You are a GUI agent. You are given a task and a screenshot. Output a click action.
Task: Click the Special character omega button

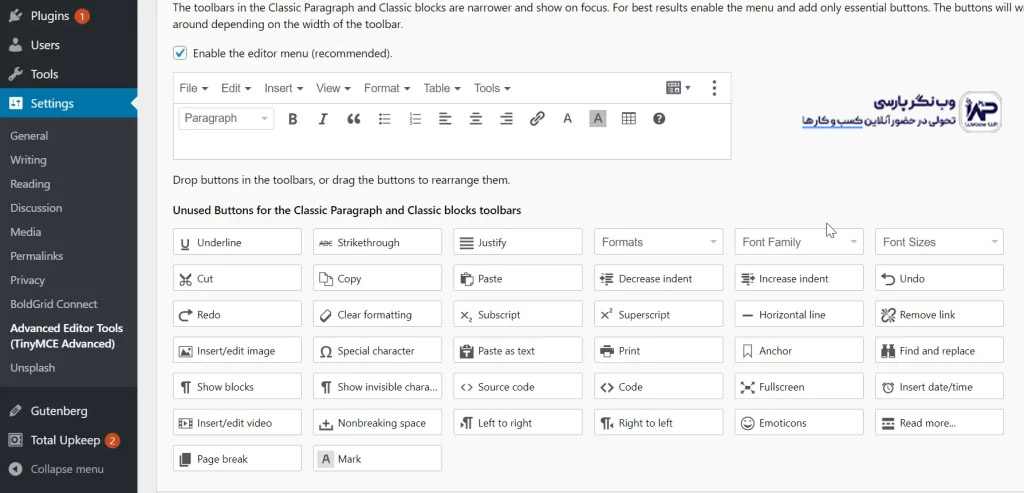point(377,351)
